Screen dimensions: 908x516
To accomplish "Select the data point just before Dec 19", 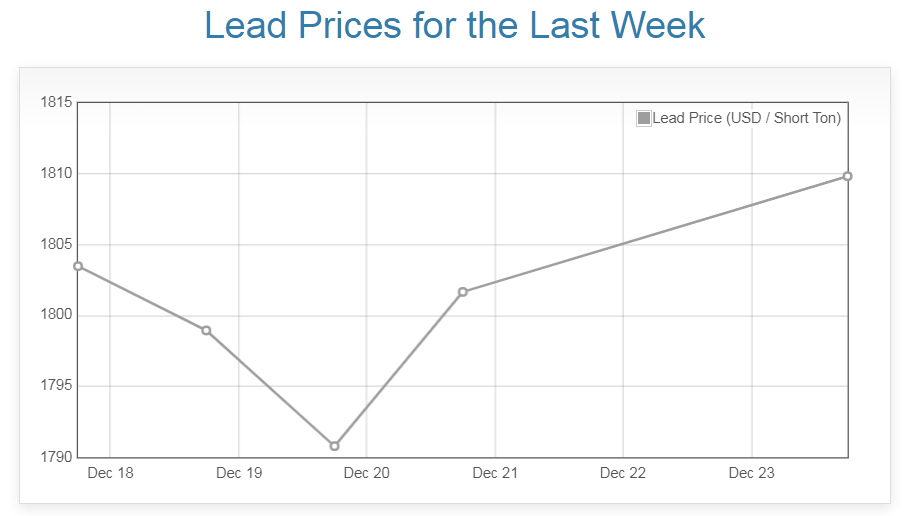I will point(206,330).
